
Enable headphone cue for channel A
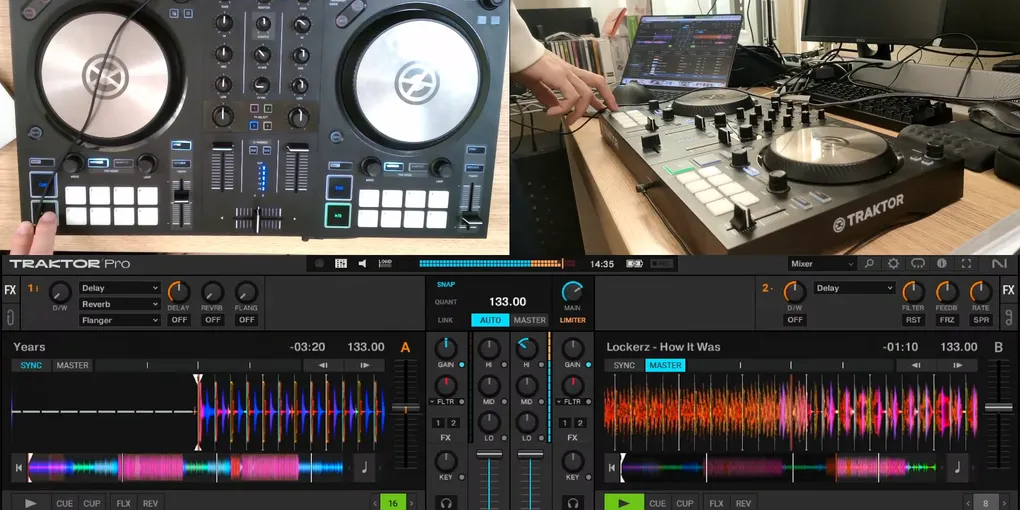[x=446, y=503]
